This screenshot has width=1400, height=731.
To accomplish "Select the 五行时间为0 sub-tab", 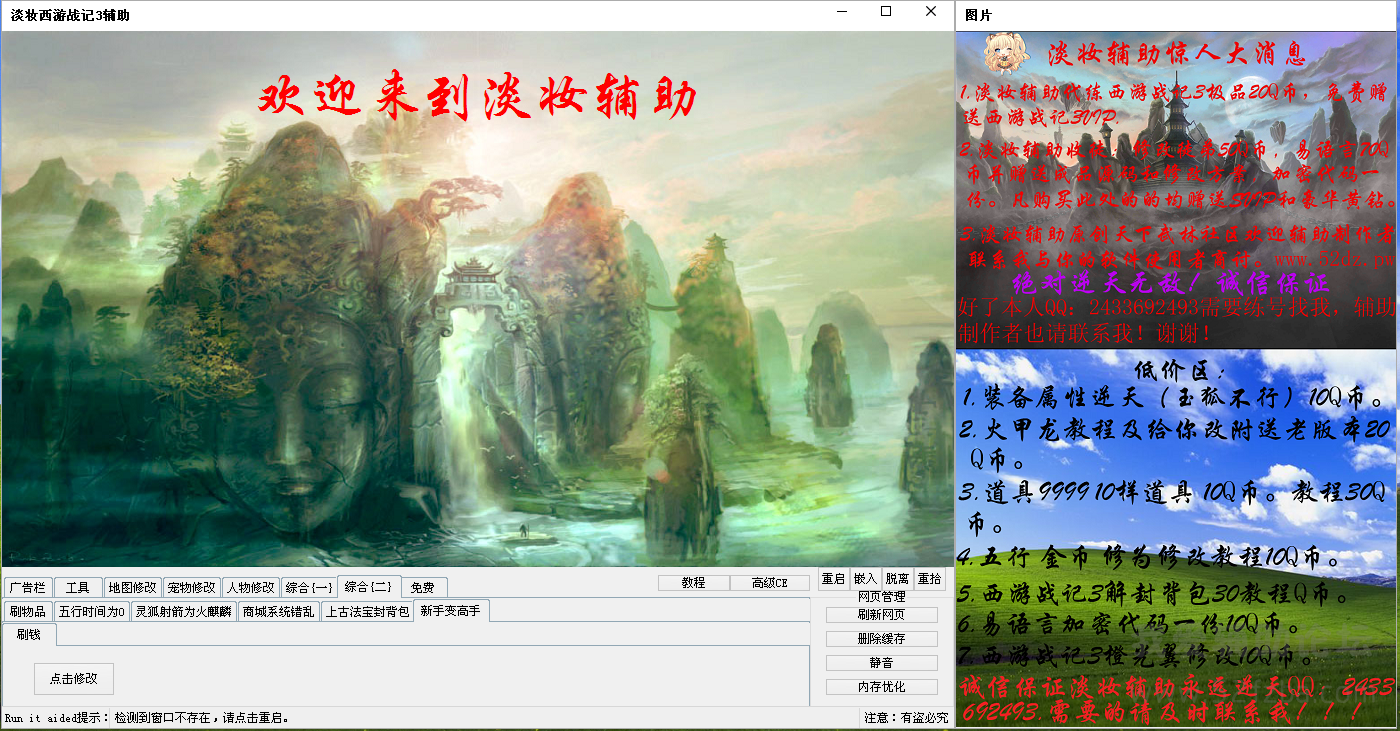I will point(92,611).
